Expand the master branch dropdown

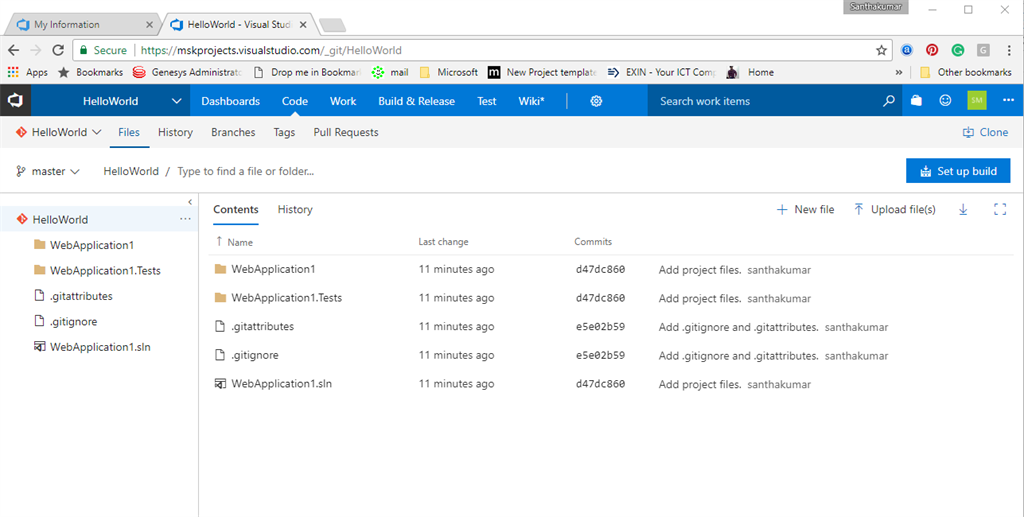coord(48,172)
